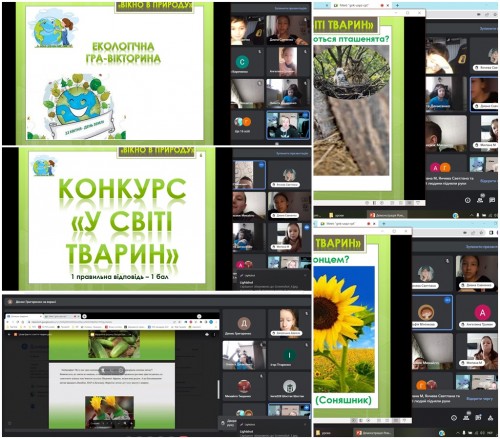
Task: Open the уроки folder taskbar item in sunflower screenshot
Action: click(x=324, y=433)
